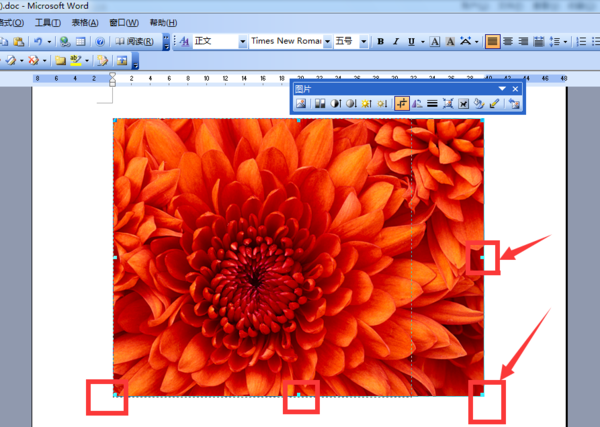Choose picture Line Style
This screenshot has height=427, width=600.
[432, 103]
